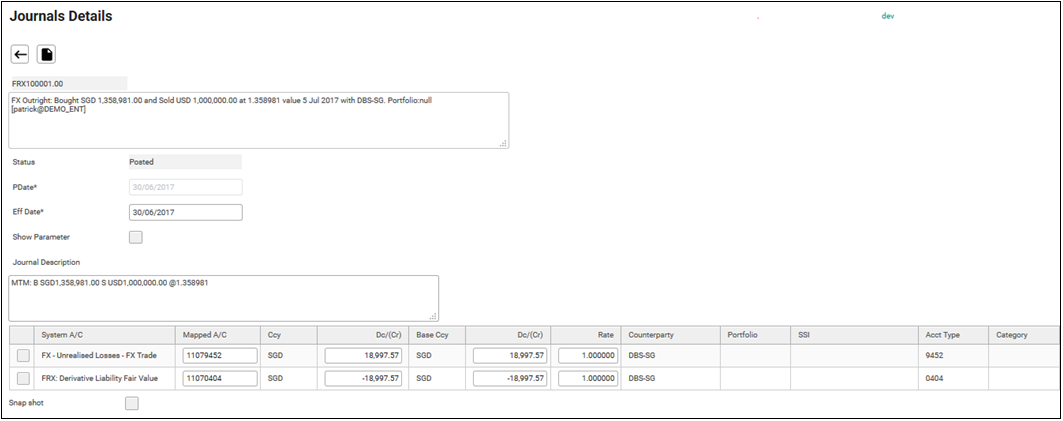Select the Derivative Liability Fair Value row checkbox

pyautogui.click(x=23, y=379)
